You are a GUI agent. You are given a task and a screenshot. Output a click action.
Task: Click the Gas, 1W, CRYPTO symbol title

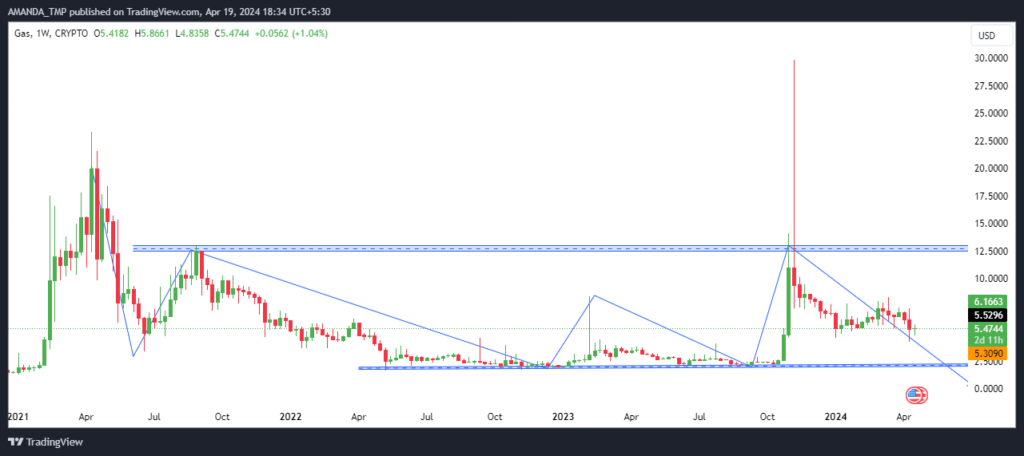pos(51,33)
